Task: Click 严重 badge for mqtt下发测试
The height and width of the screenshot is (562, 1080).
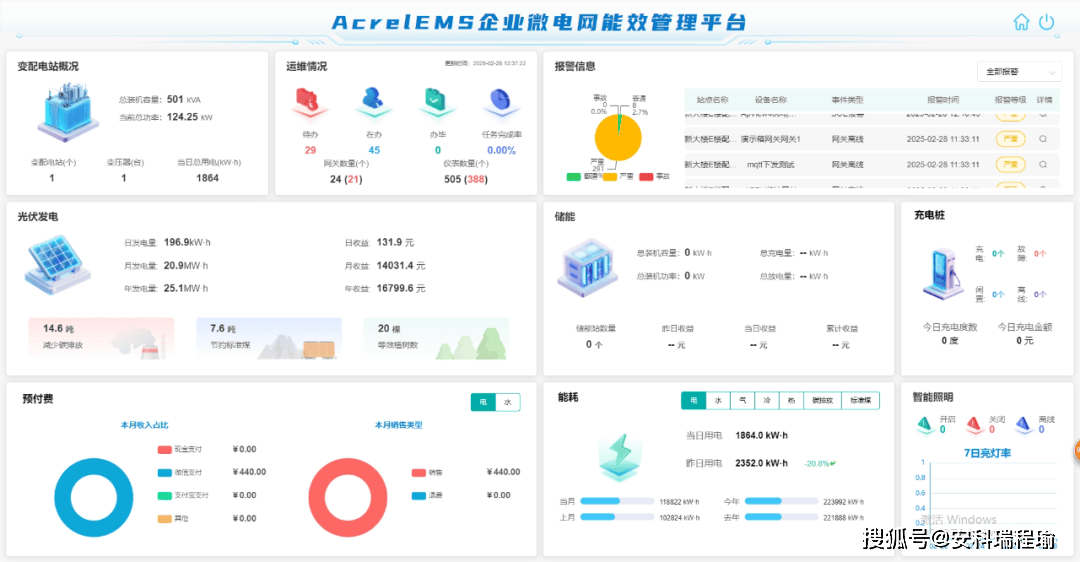Action: pyautogui.click(x=1010, y=165)
